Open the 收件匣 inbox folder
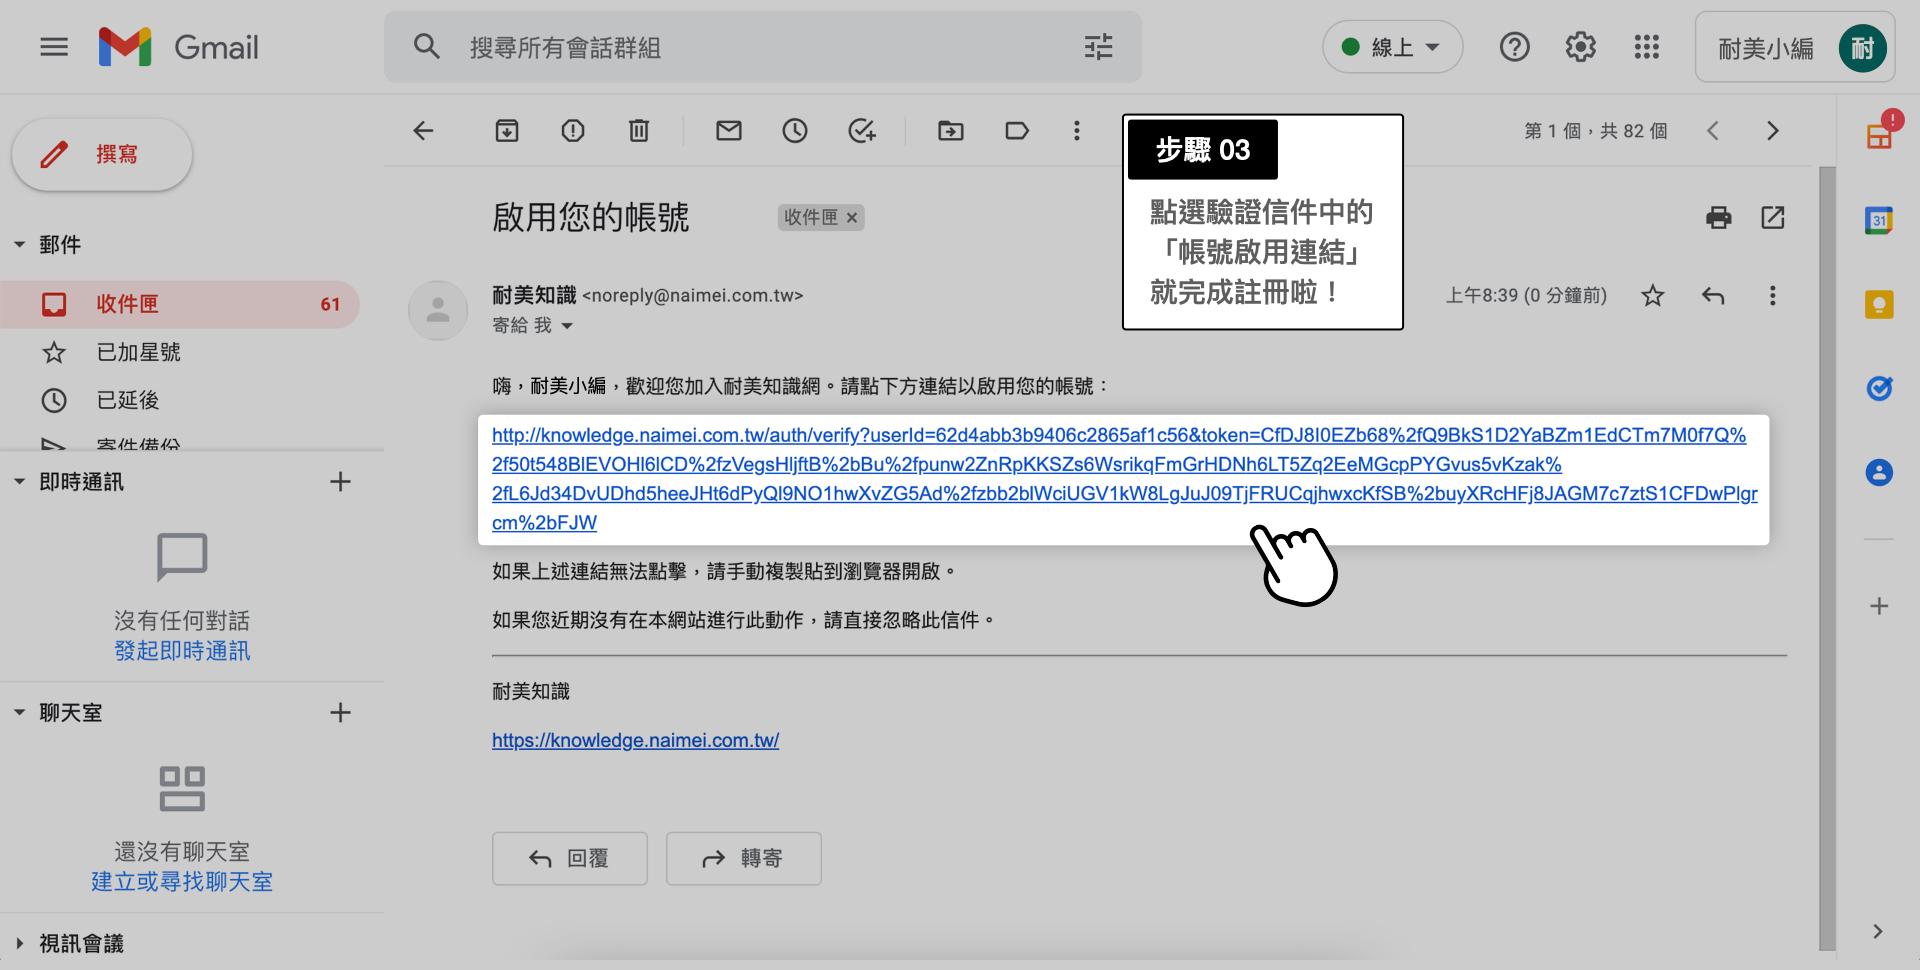Screen dimensions: 1920x970 [x=180, y=304]
